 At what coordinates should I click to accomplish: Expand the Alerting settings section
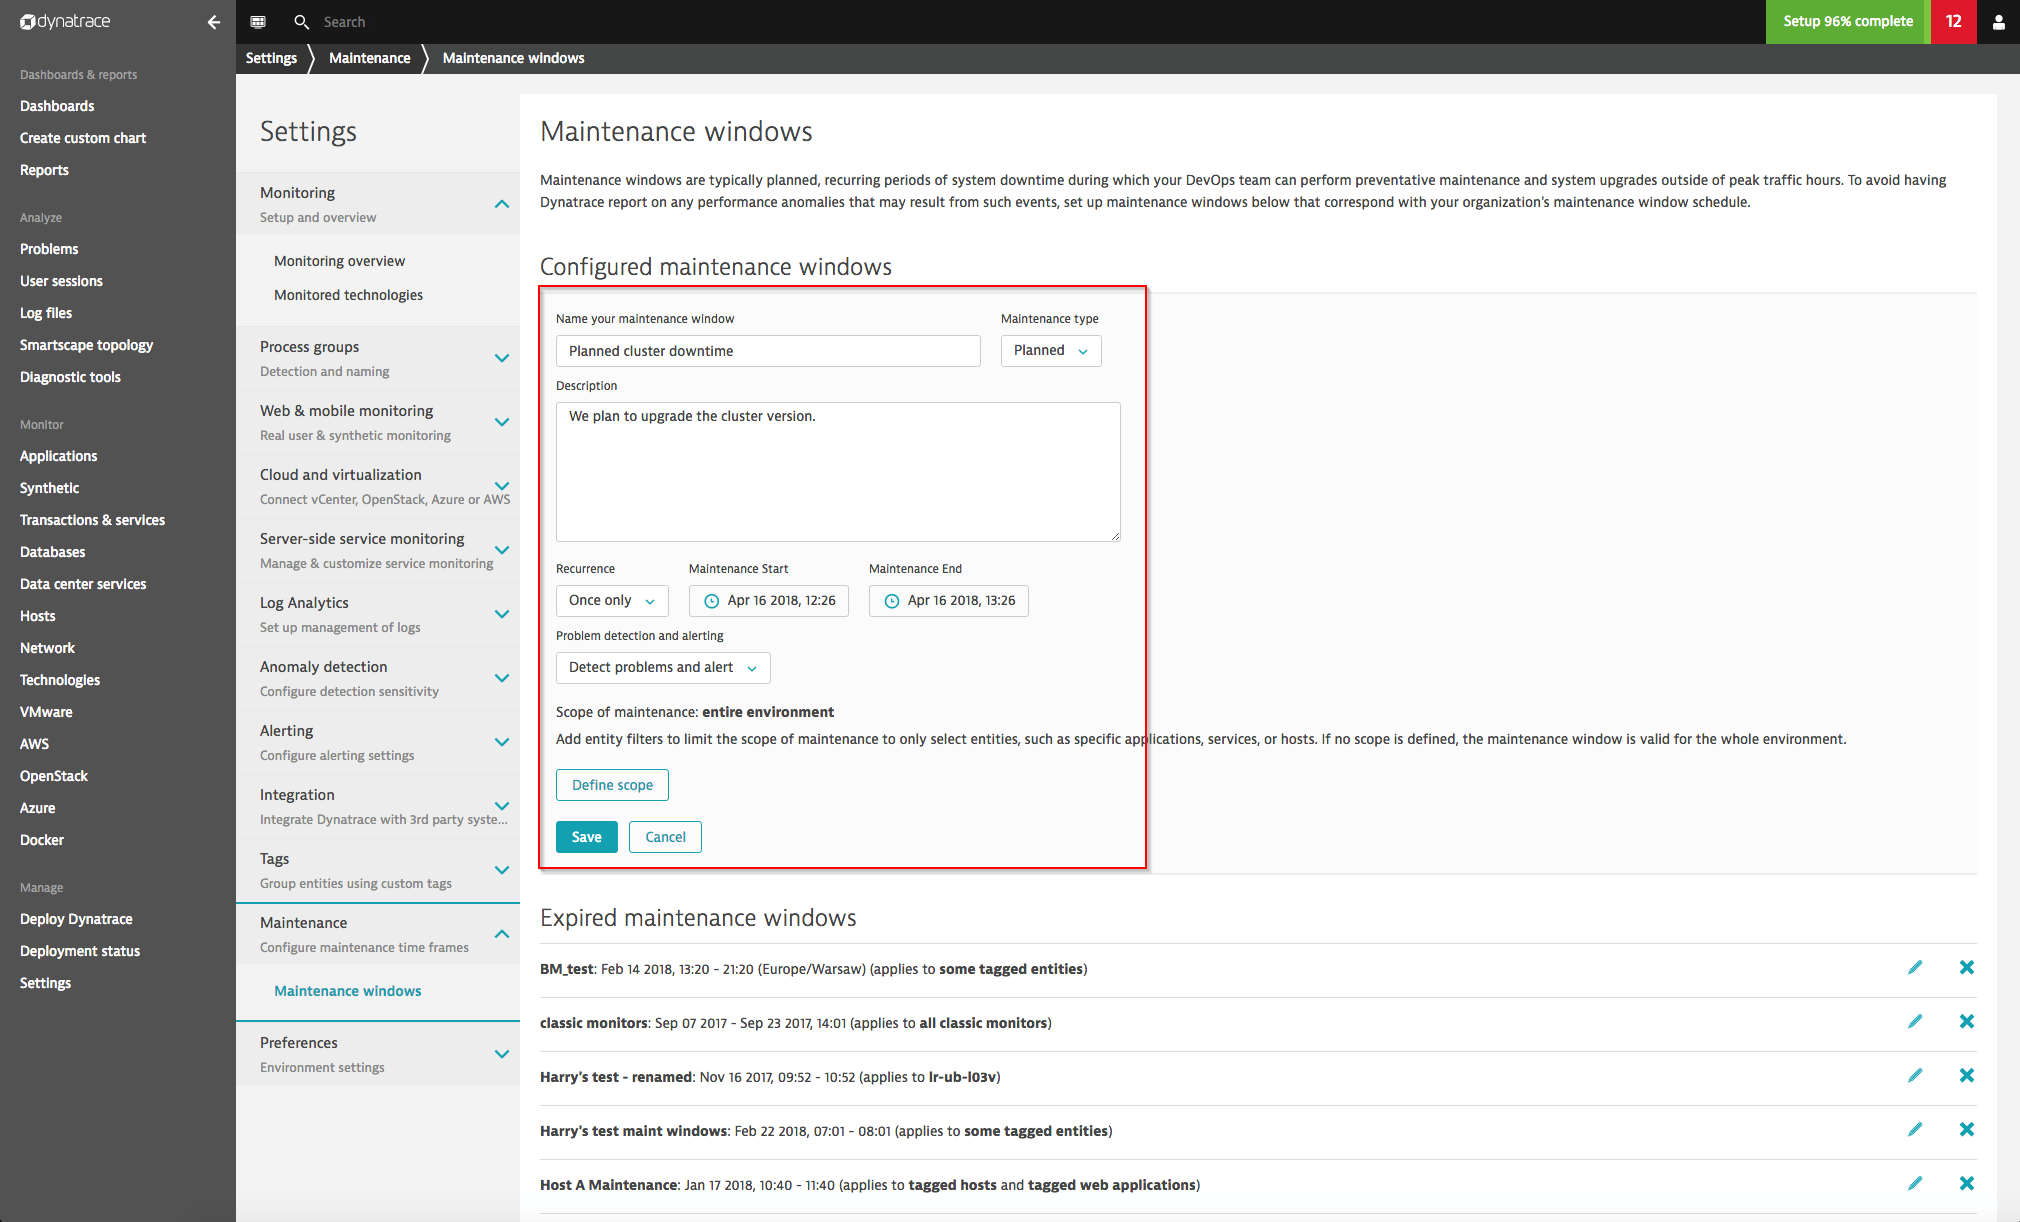(x=502, y=742)
